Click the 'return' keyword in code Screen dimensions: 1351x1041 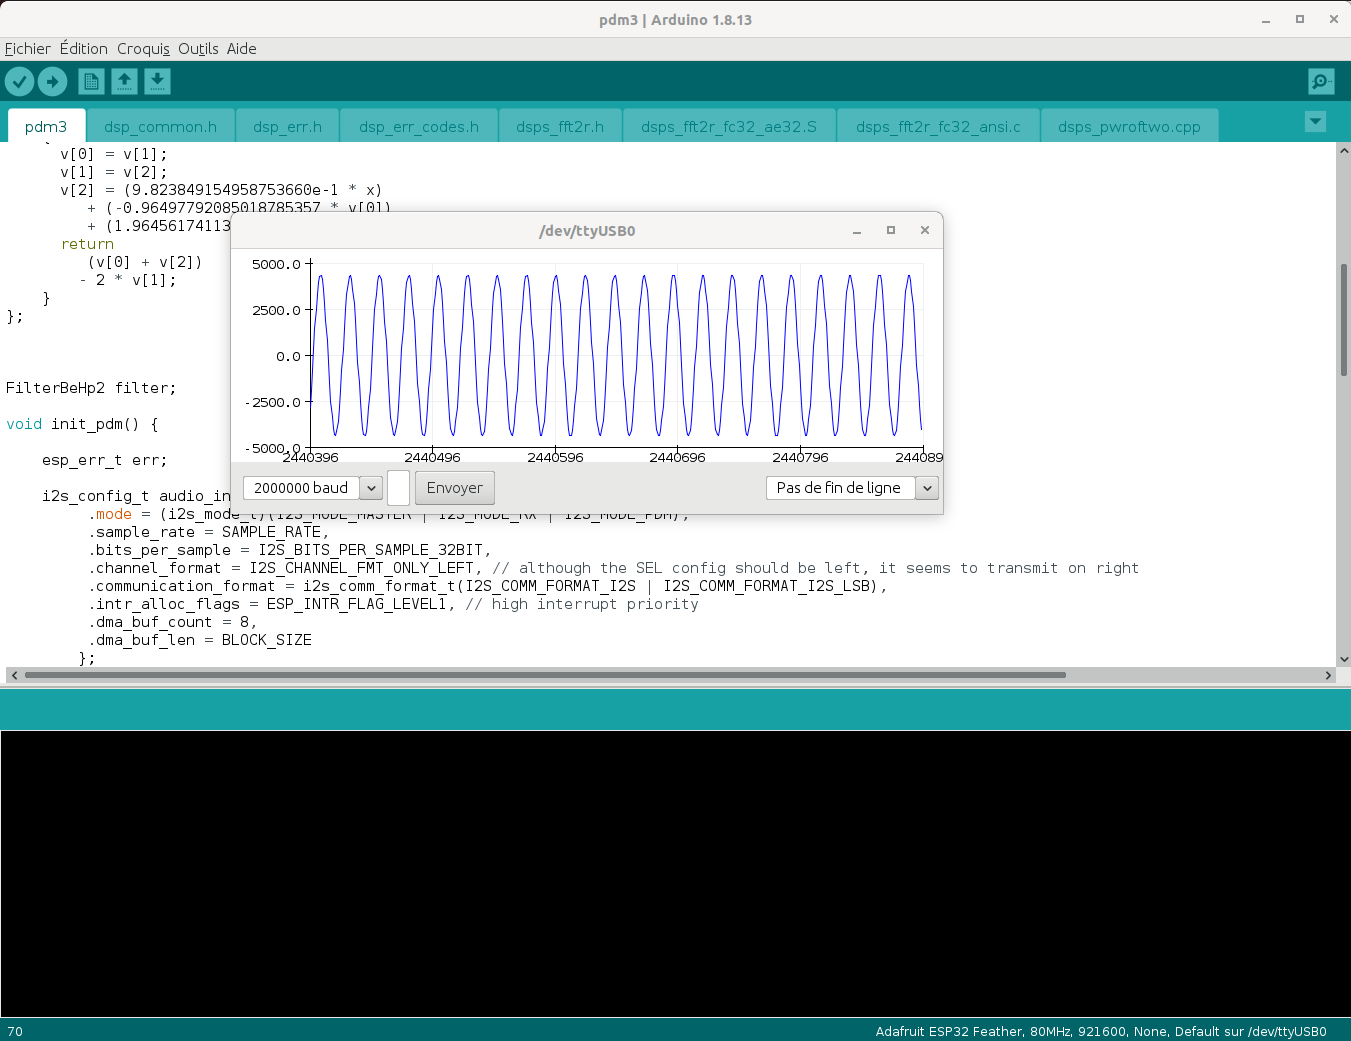click(88, 244)
